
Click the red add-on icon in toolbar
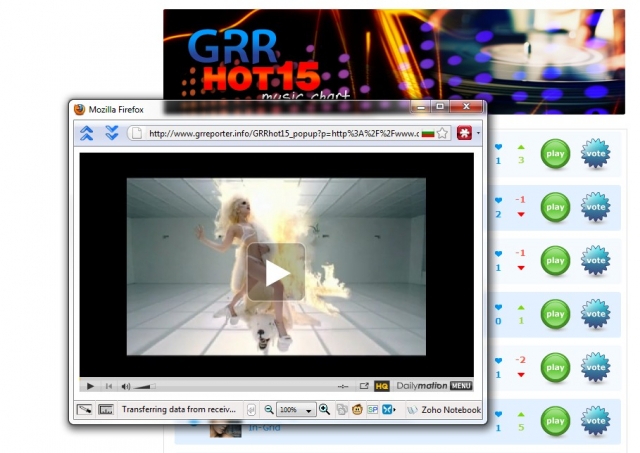click(x=464, y=133)
